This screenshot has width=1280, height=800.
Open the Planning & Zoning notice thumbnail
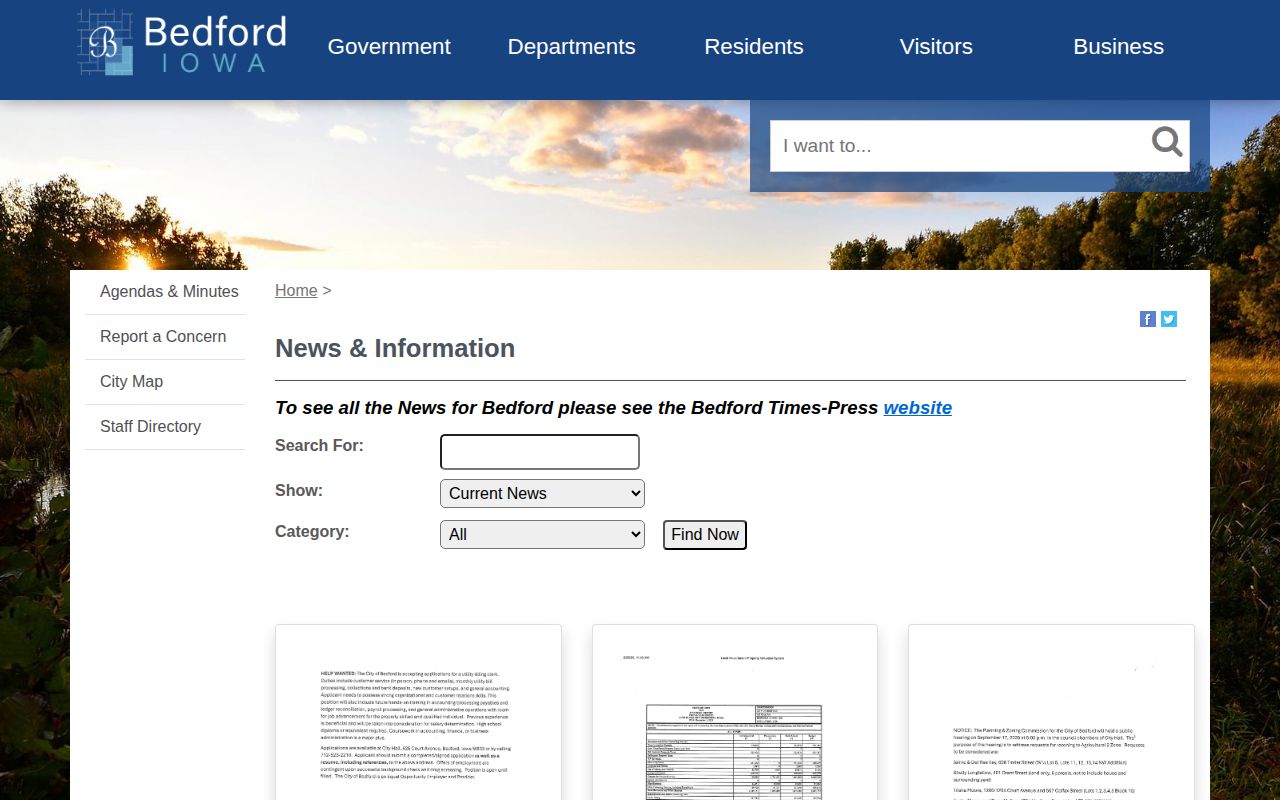(x=1051, y=712)
